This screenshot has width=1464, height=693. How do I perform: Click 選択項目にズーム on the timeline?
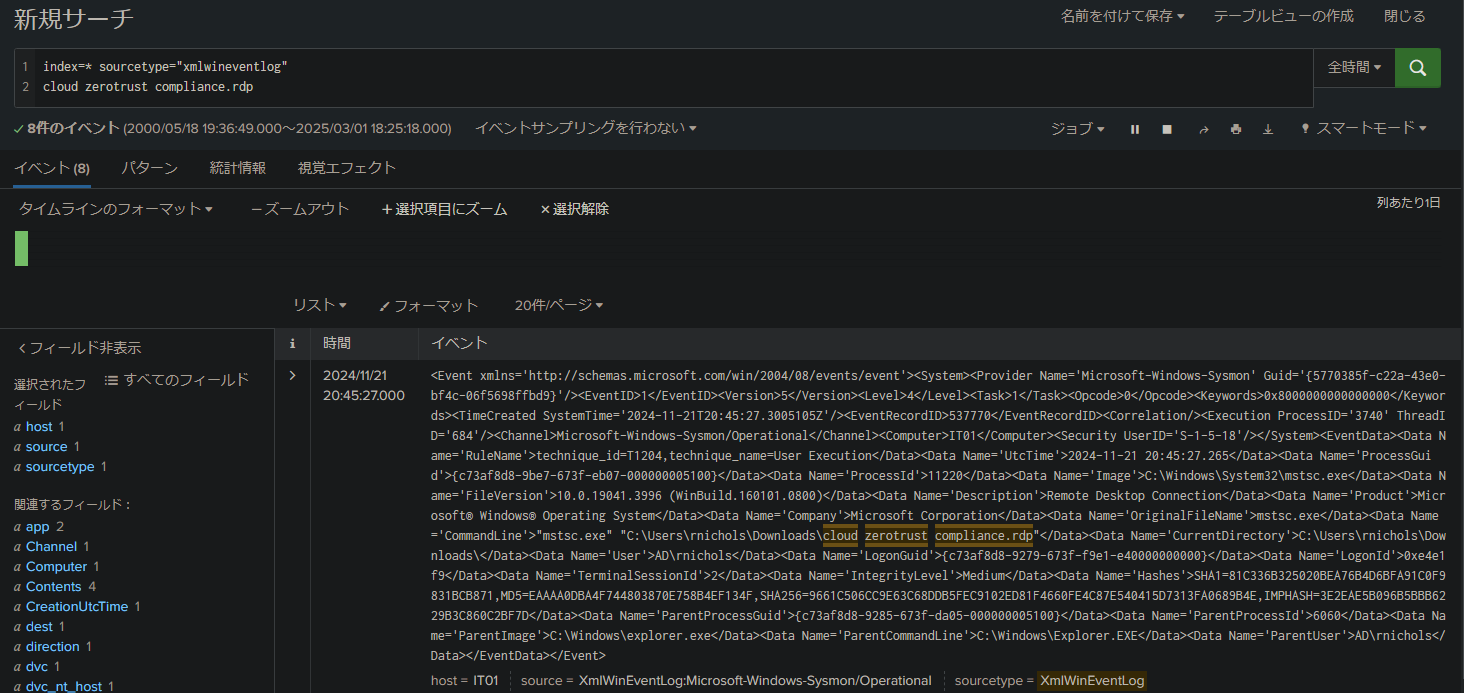click(444, 209)
